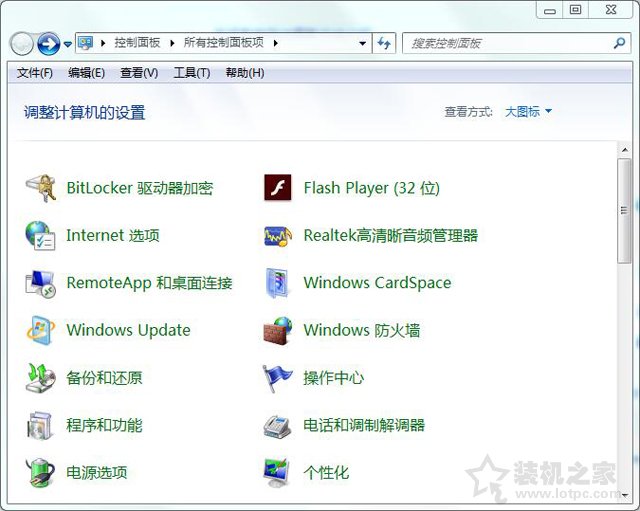Open the 程序和功能 text link
This screenshot has width=640, height=511.
coord(104,425)
